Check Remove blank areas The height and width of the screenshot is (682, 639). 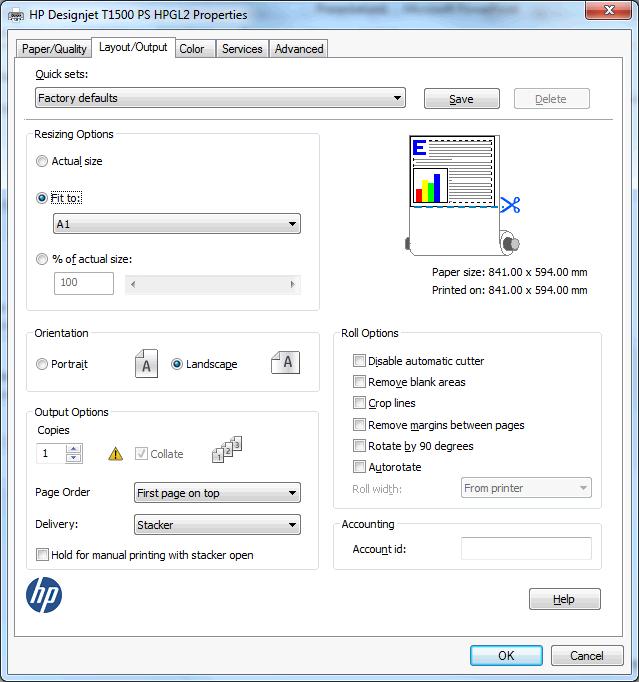(x=359, y=381)
